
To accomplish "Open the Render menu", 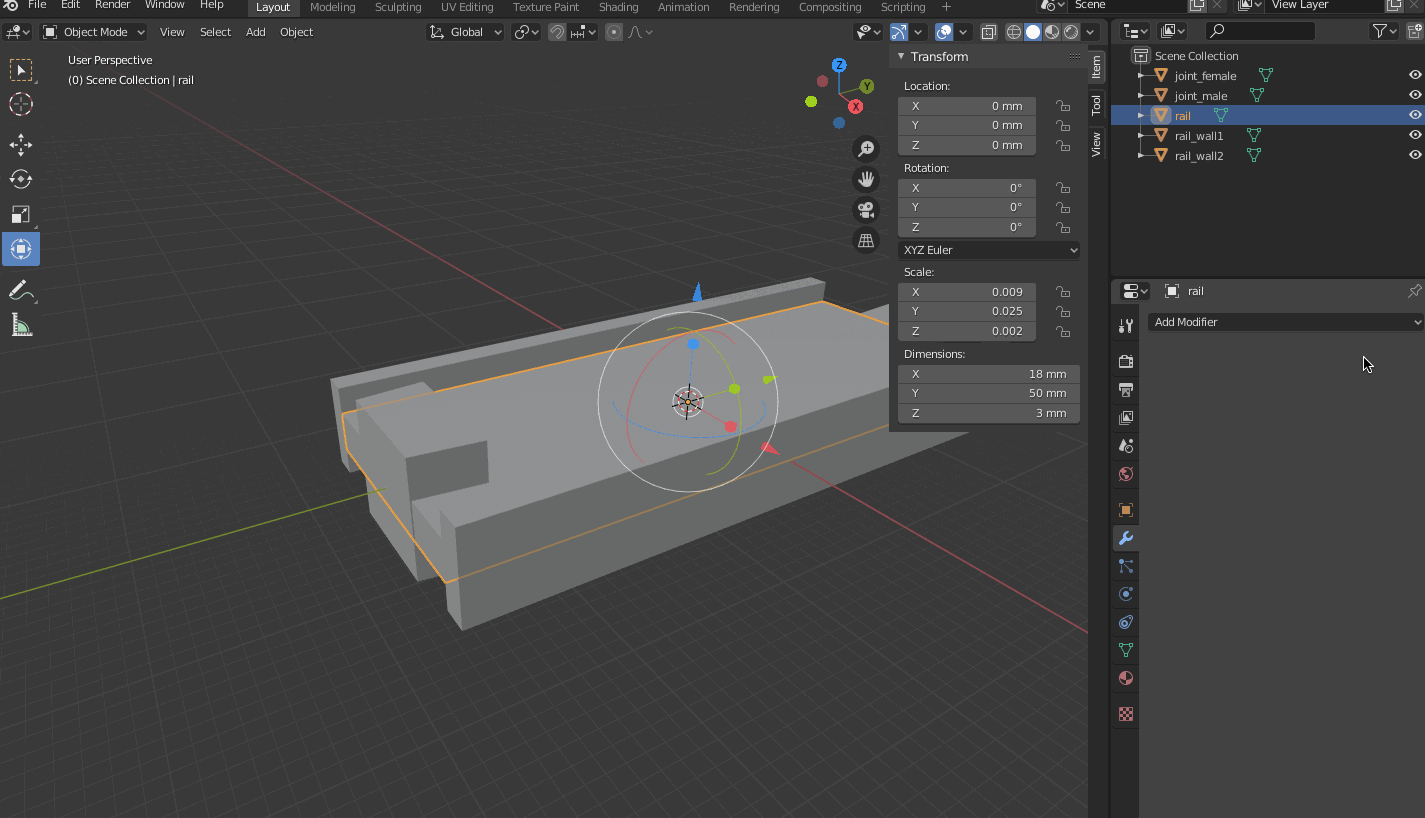I will (x=112, y=5).
